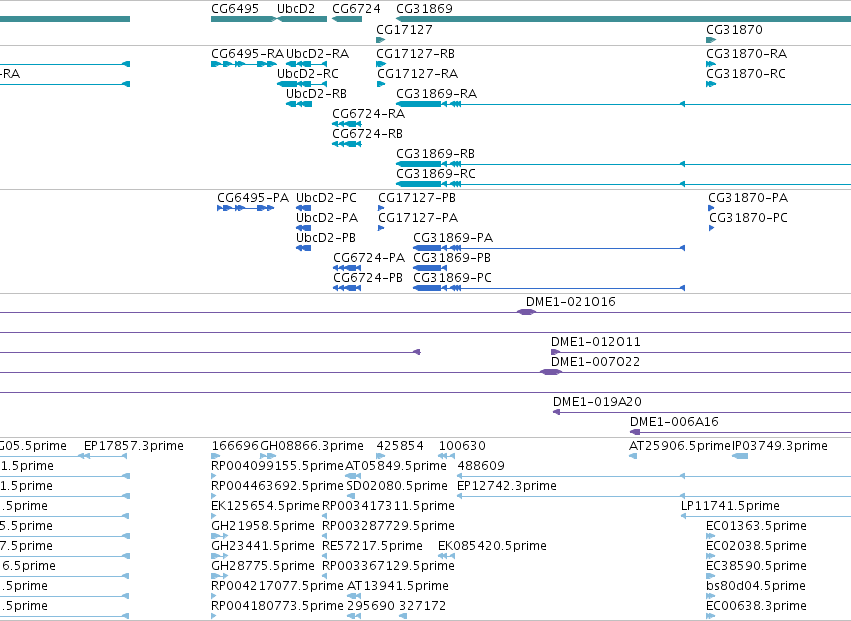This screenshot has height=621, width=851.
Task: Click protein label UbcD2-PA
Action: 327,218
